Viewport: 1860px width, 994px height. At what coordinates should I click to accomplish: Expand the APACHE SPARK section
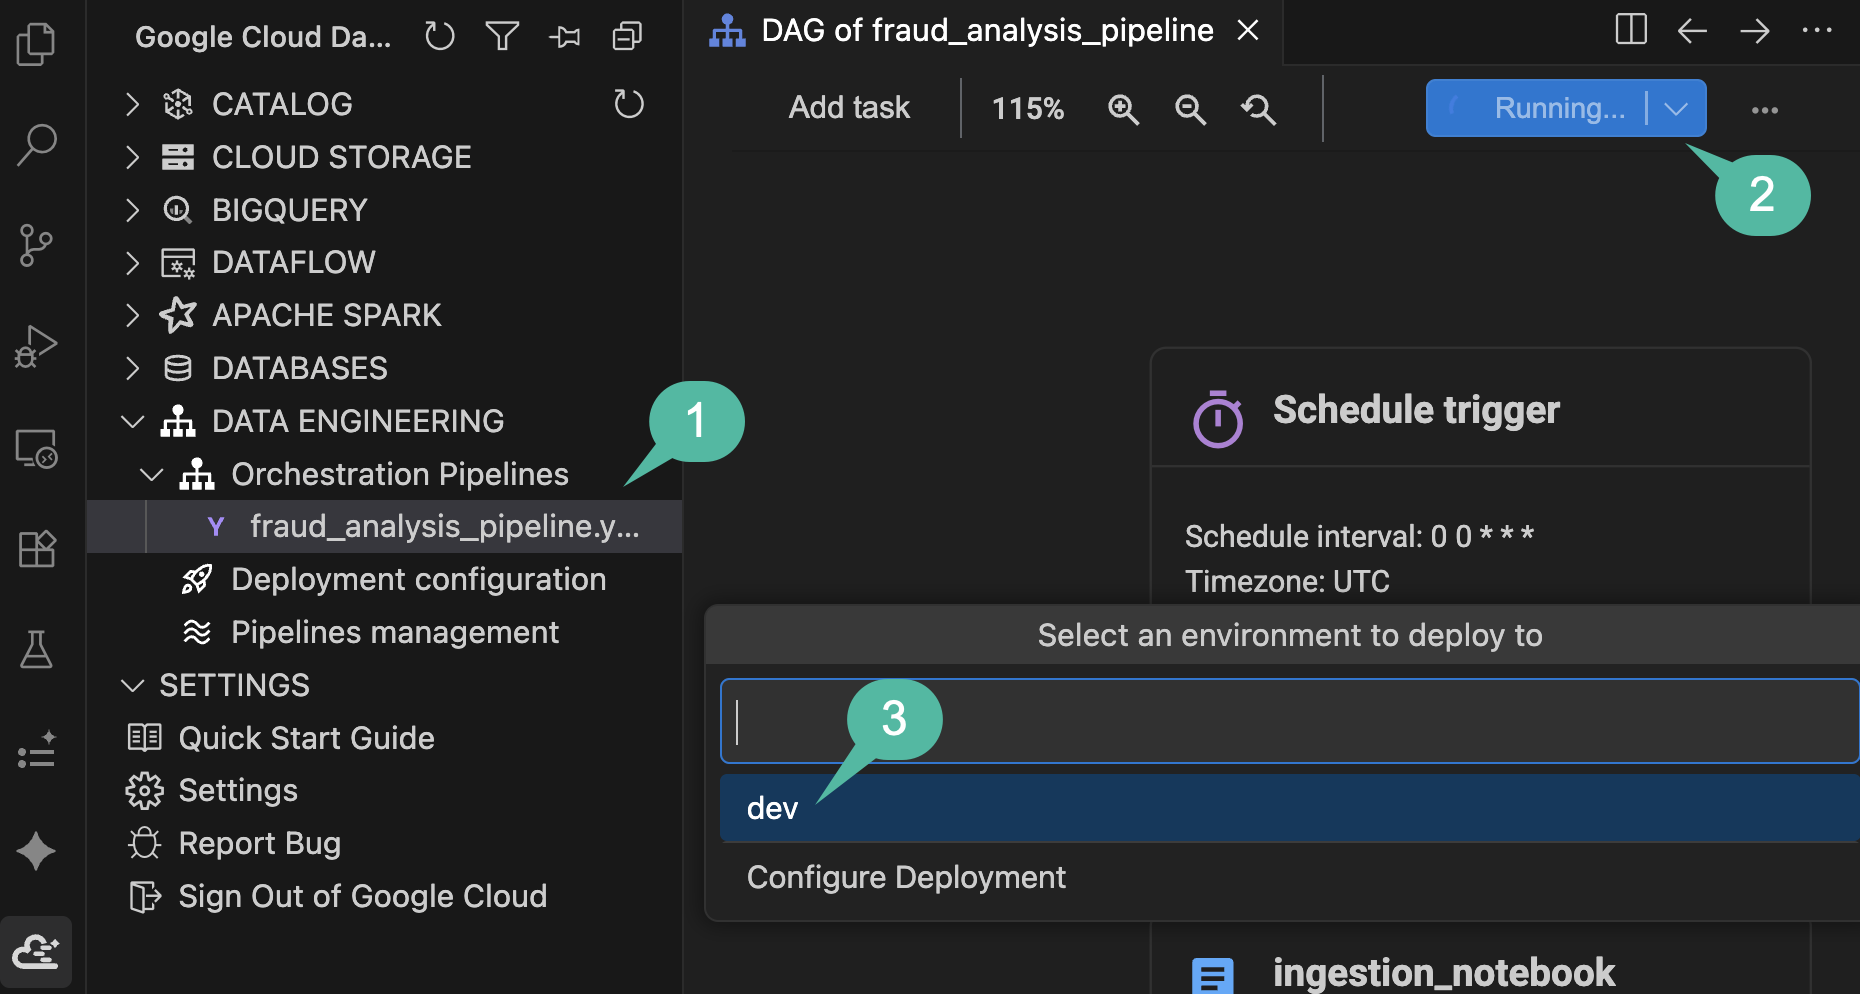point(132,315)
